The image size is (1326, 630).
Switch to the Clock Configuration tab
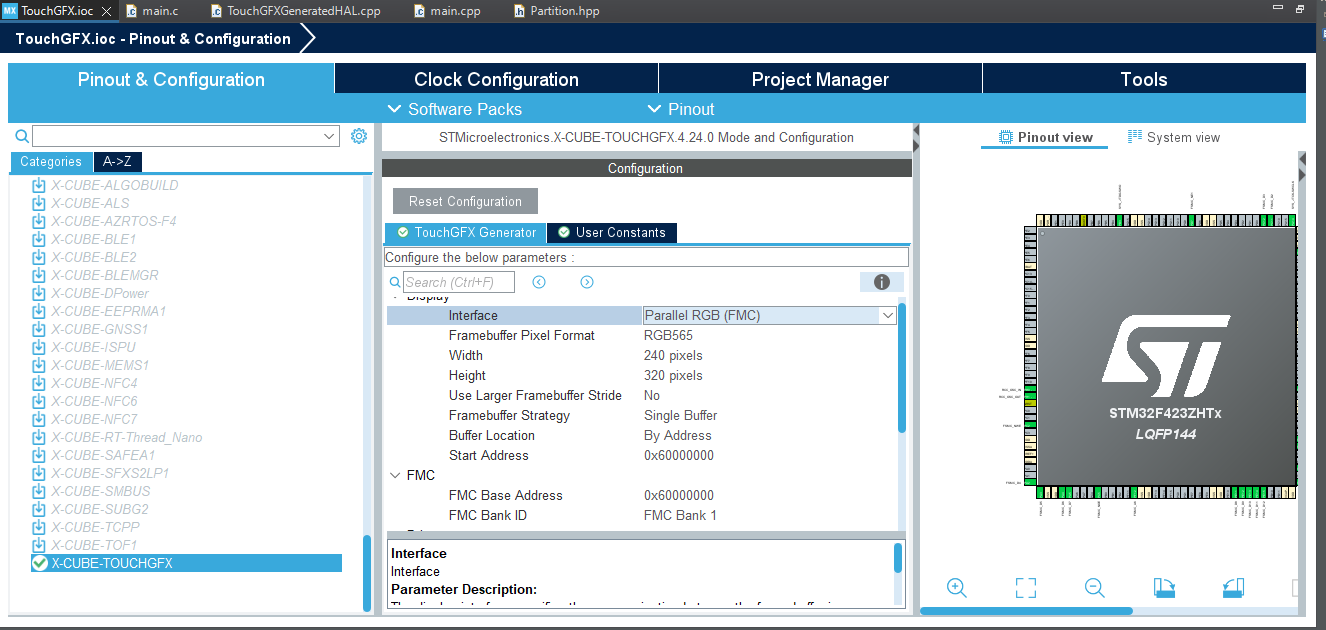pos(495,79)
